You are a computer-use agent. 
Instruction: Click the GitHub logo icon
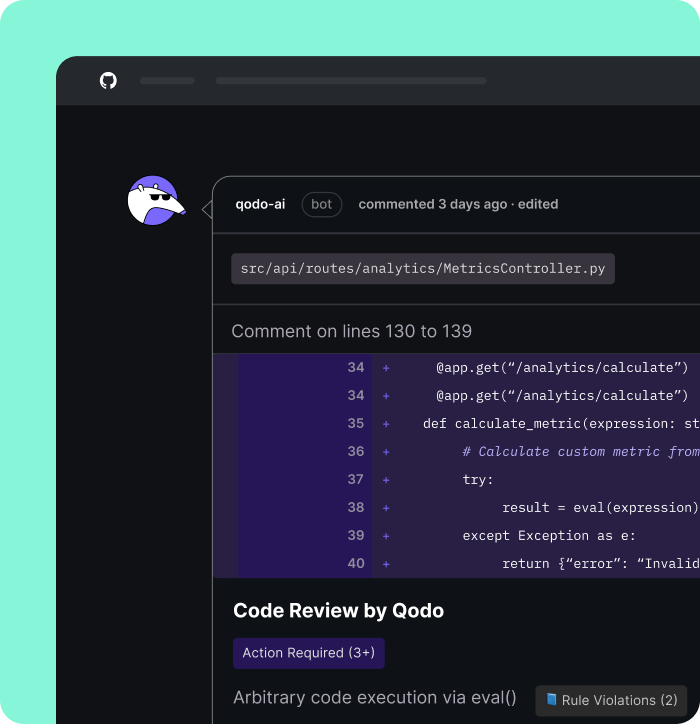(x=108, y=80)
